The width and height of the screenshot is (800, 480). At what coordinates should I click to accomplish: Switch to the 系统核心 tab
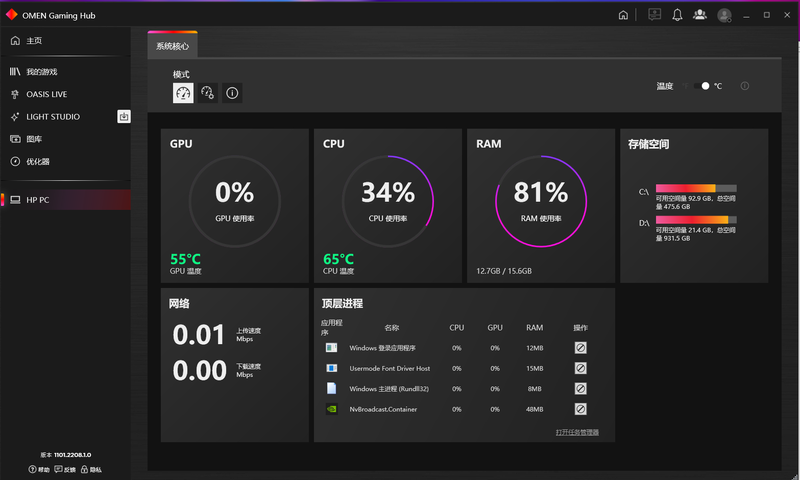coord(172,46)
